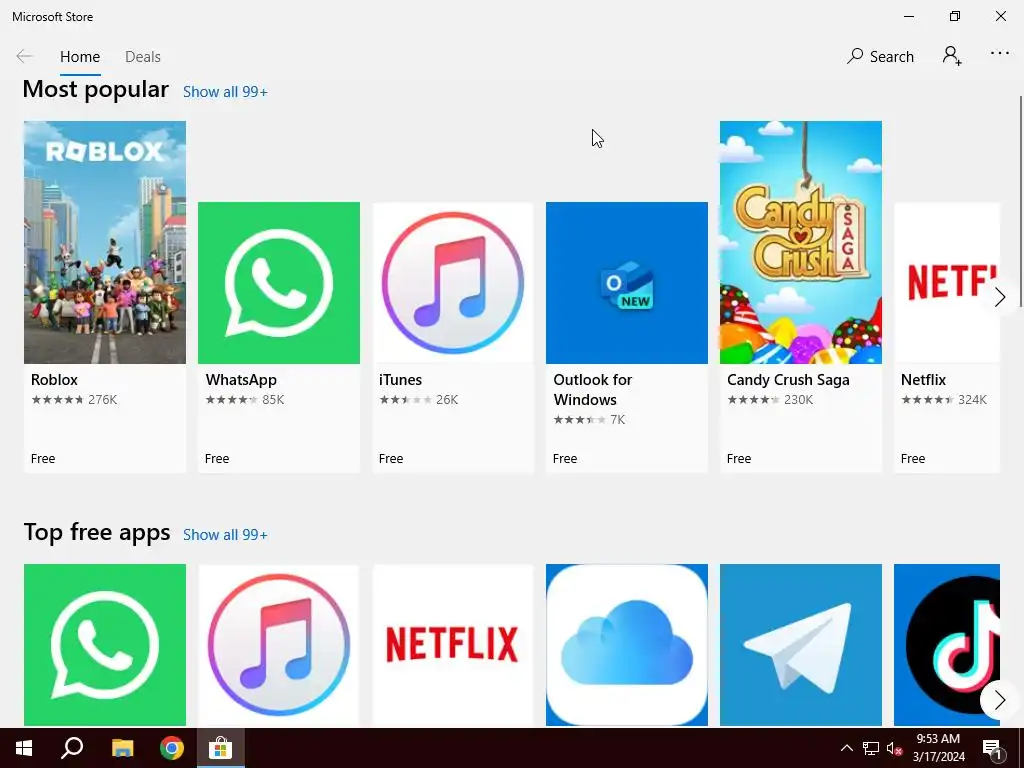This screenshot has height=768, width=1024.
Task: Click the Roblox 276K star rating
Action: pos(74,400)
